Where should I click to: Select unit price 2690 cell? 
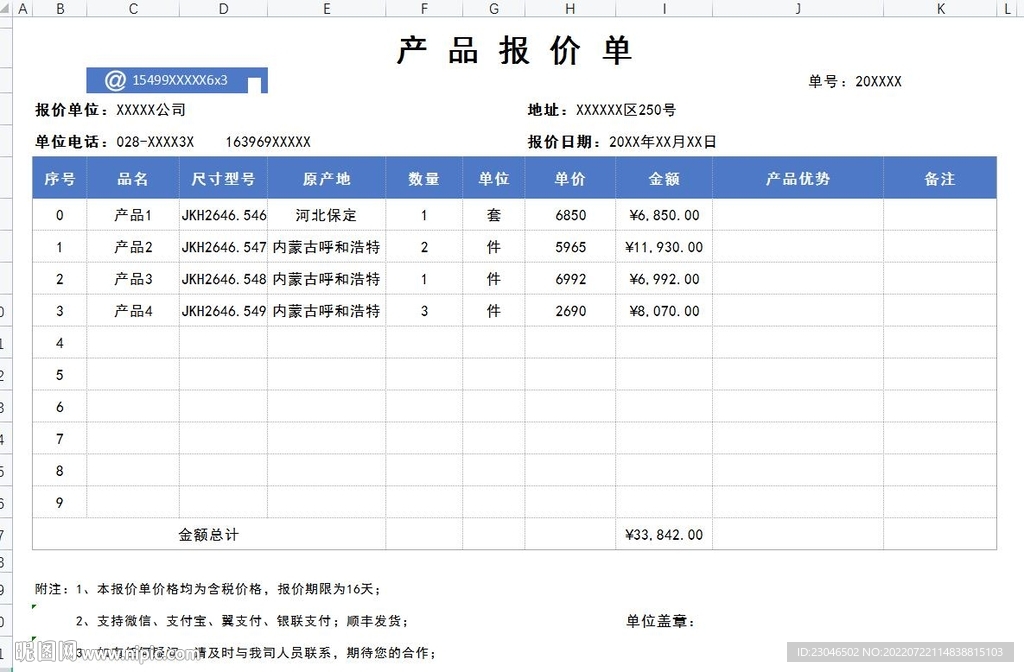click(x=570, y=311)
